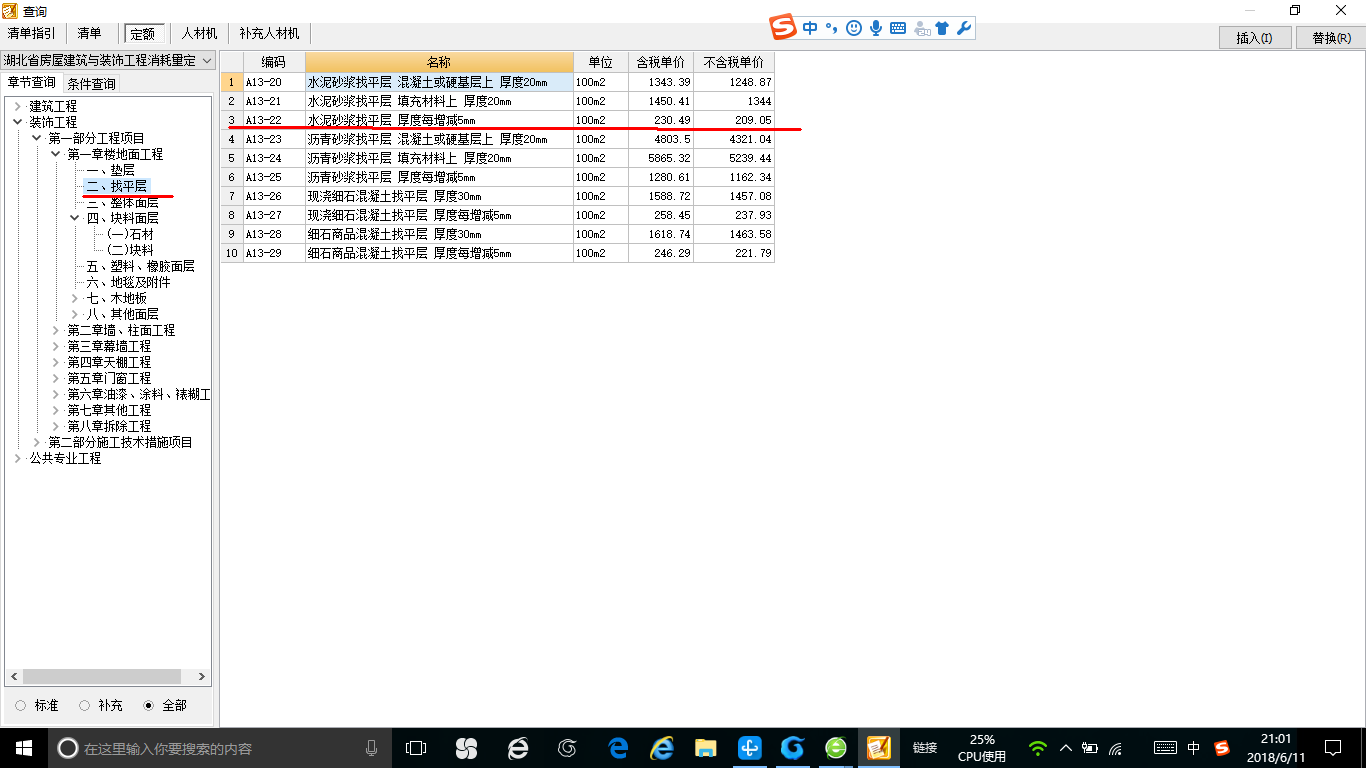Screen dimensions: 1366x768
Task: Expand the 建筑工程 tree node
Action: click(x=18, y=106)
